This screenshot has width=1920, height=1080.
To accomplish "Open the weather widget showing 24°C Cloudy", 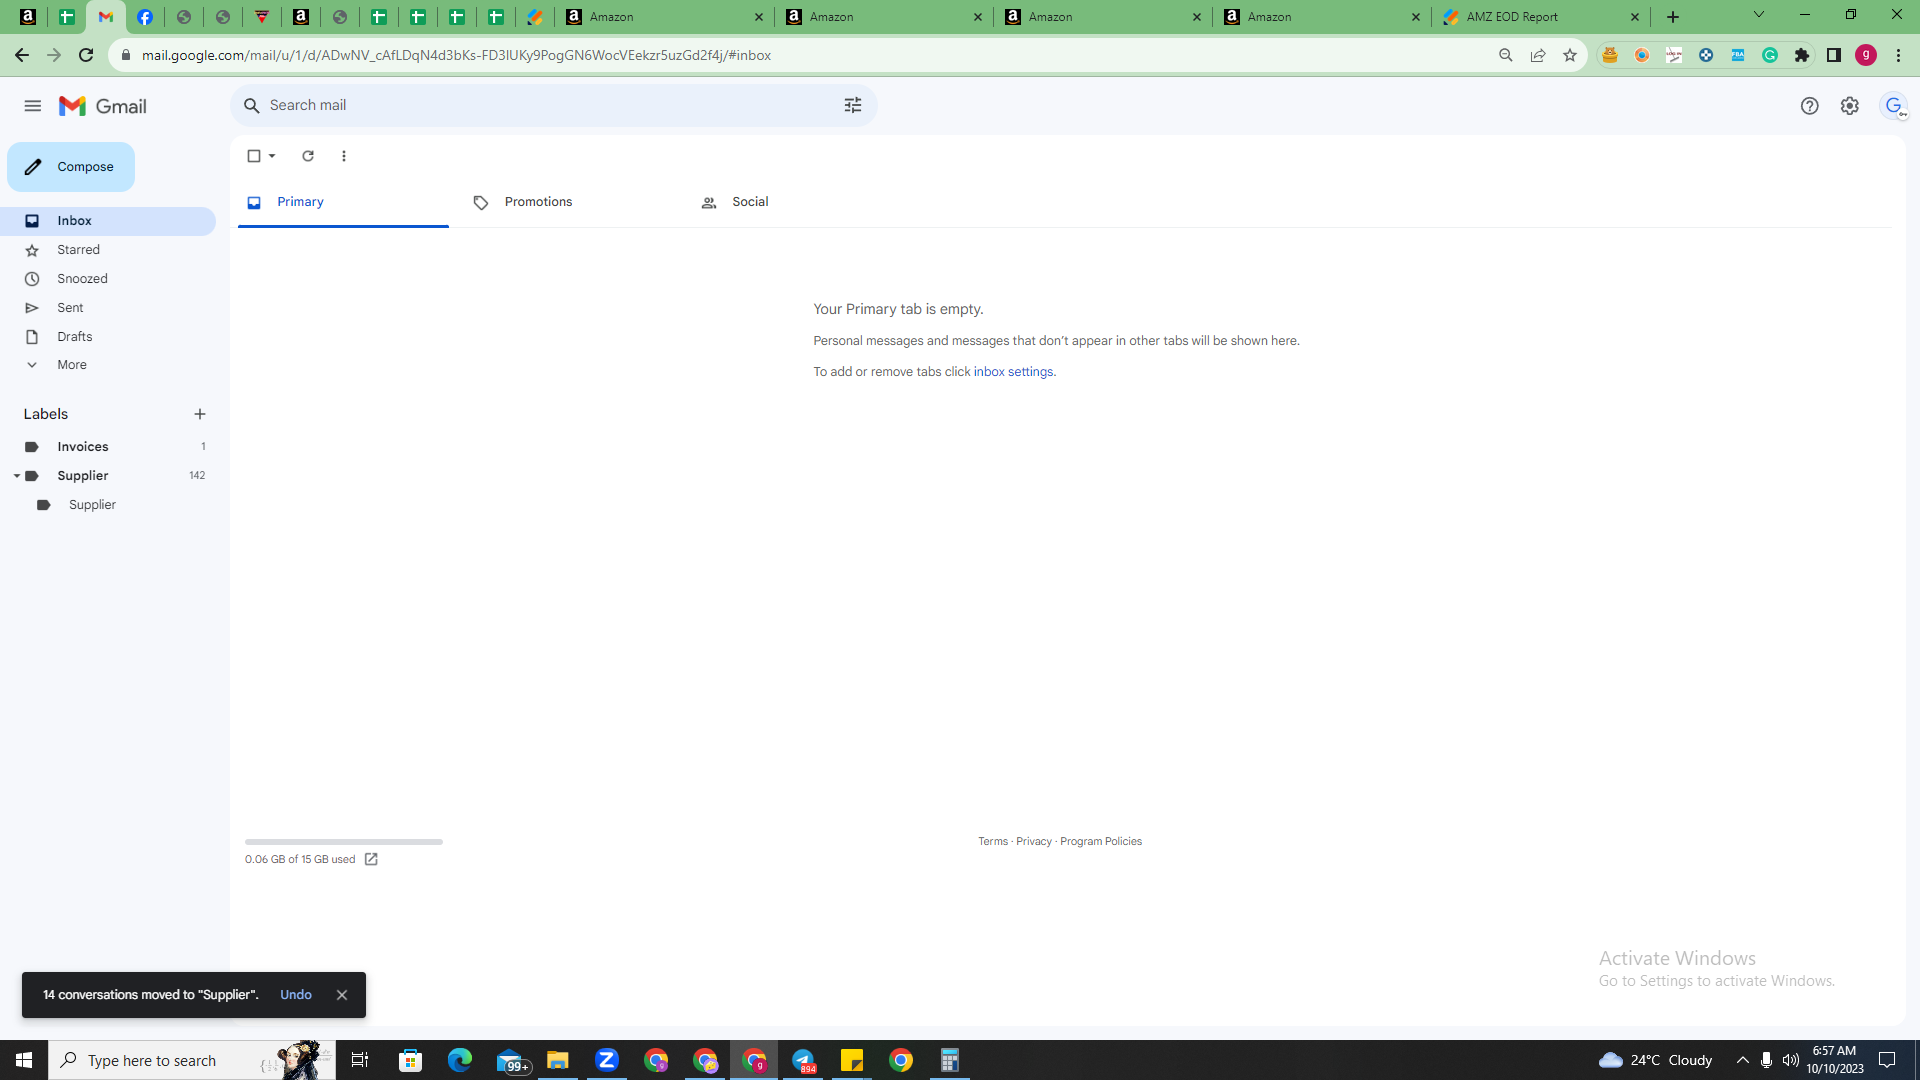I will click(1655, 1060).
